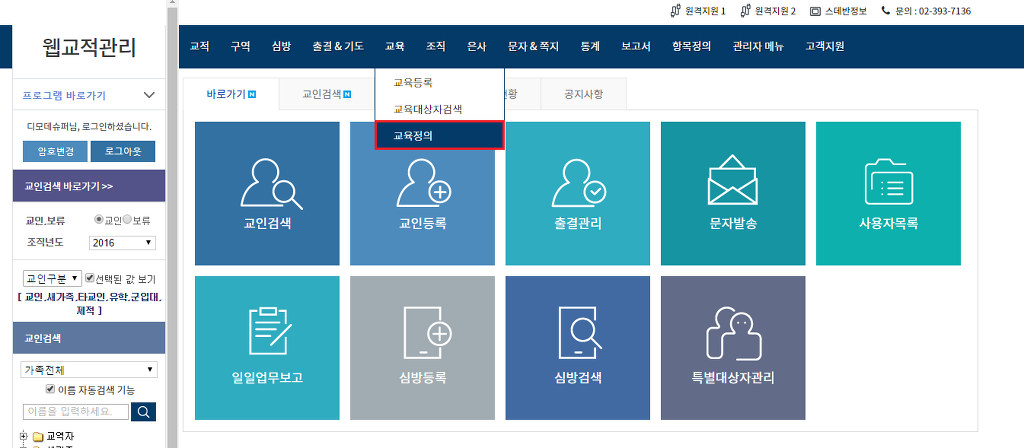The width and height of the screenshot is (1024, 448).
Task: Open the 심방검색 tile icon
Action: [579, 333]
